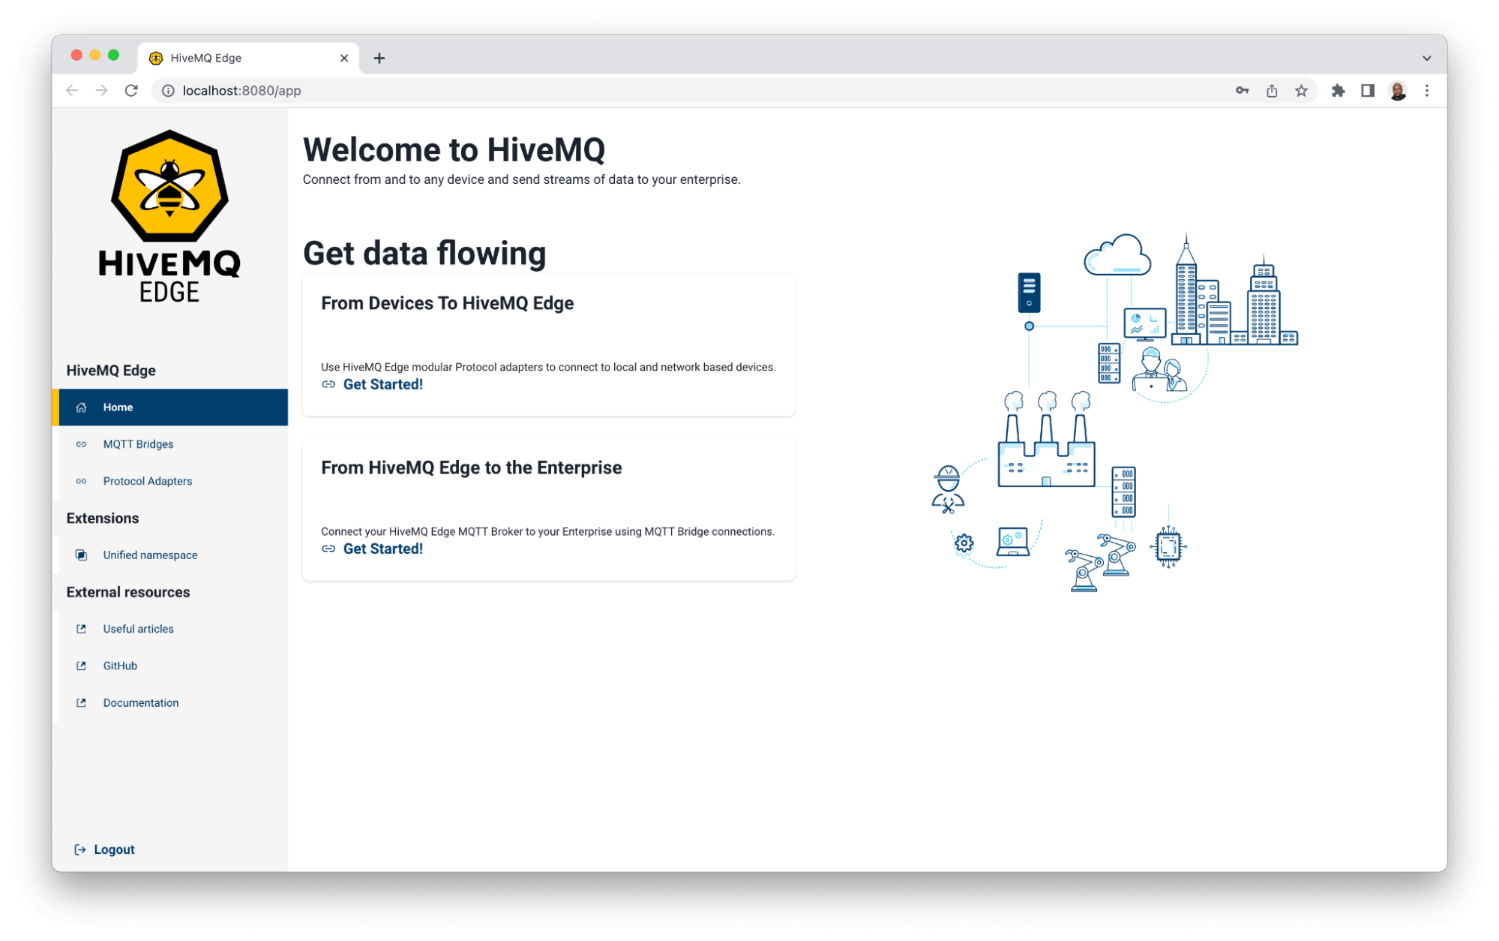Click the Get data flowing heading

pos(425,253)
